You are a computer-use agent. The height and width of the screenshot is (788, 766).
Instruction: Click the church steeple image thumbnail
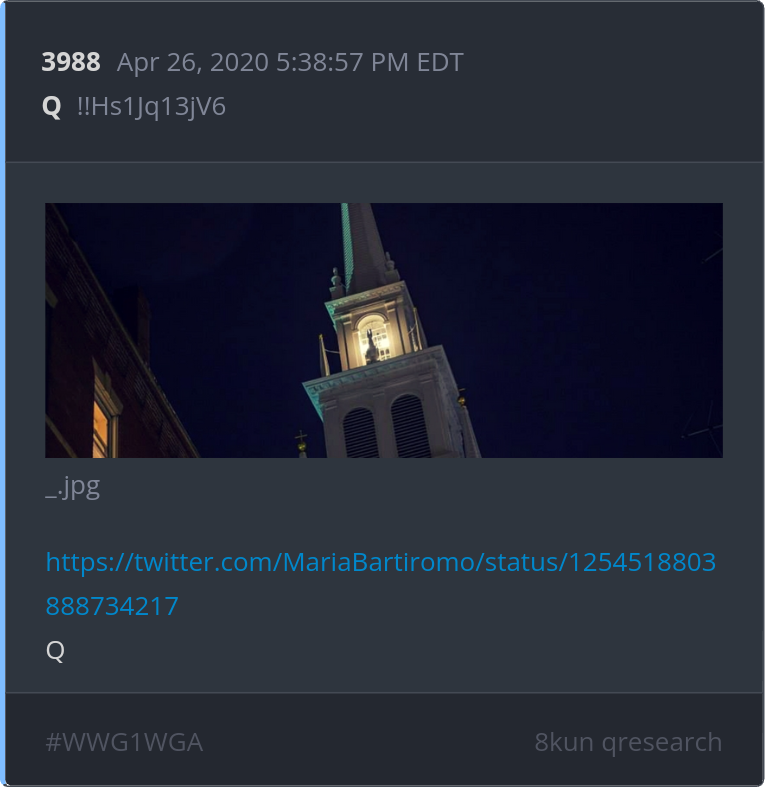tap(384, 330)
